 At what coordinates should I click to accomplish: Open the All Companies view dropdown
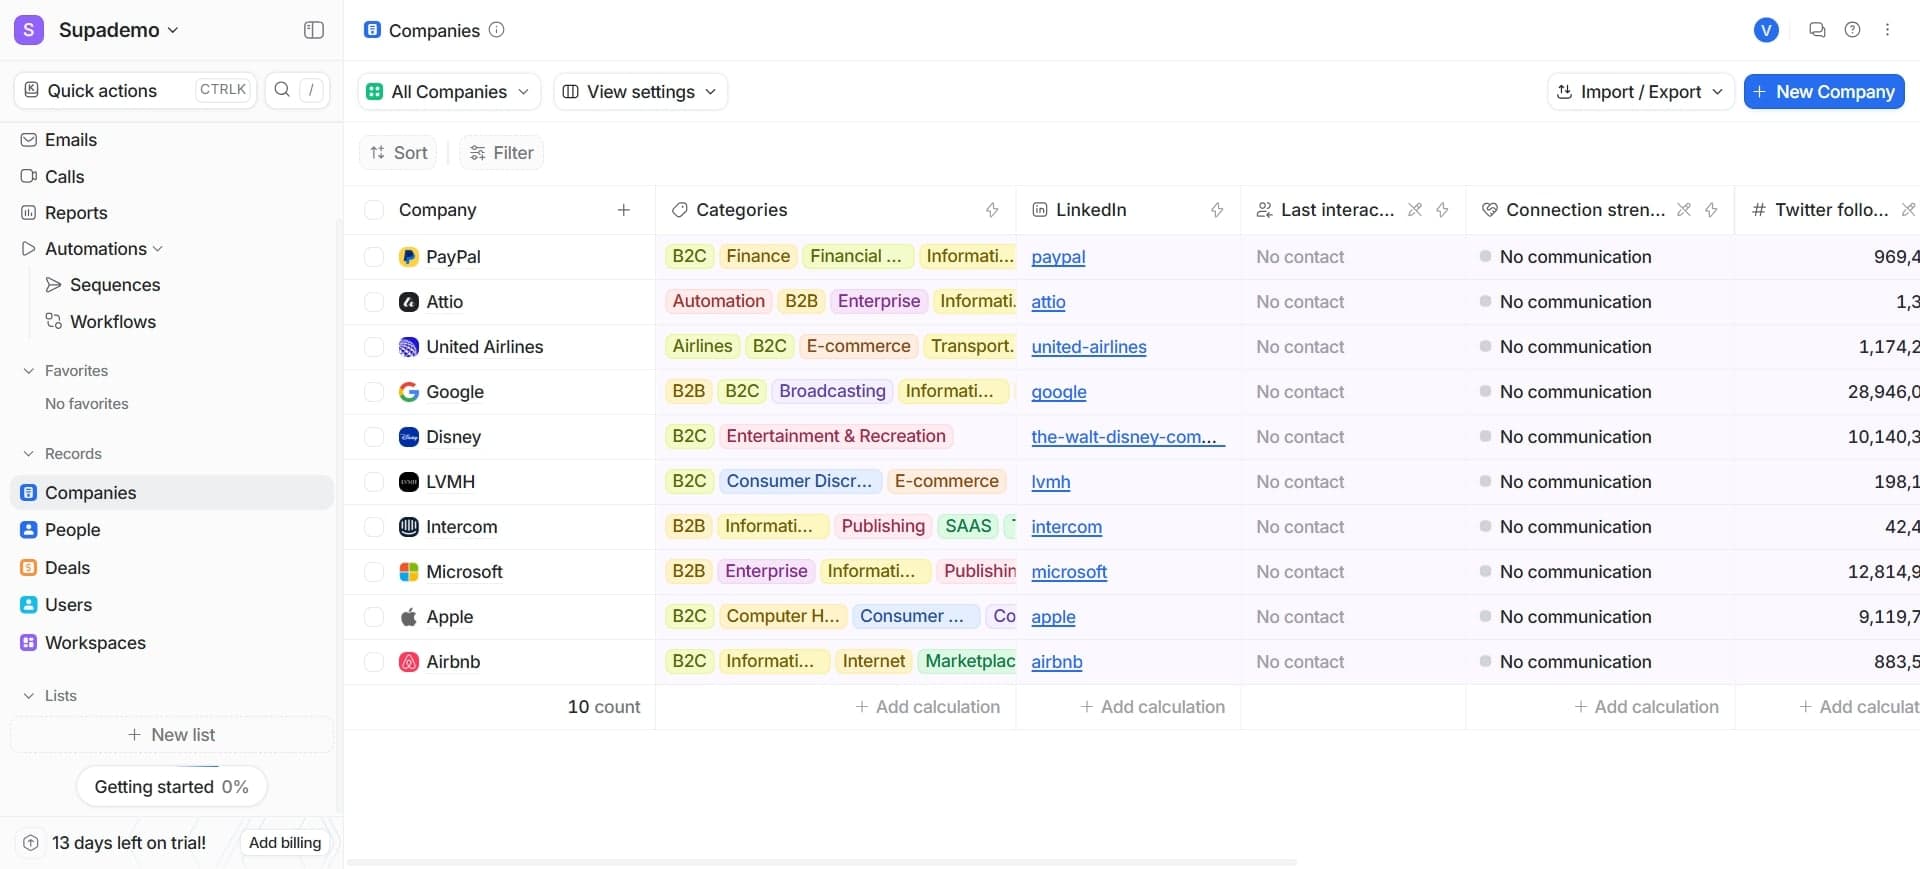[449, 92]
